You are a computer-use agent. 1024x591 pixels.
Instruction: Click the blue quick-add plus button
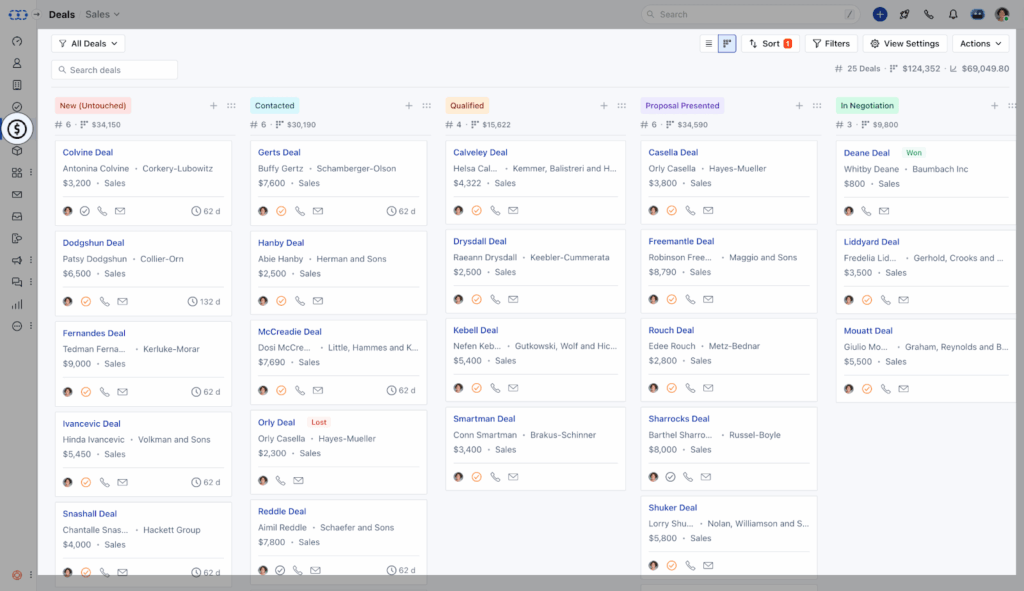(x=880, y=15)
